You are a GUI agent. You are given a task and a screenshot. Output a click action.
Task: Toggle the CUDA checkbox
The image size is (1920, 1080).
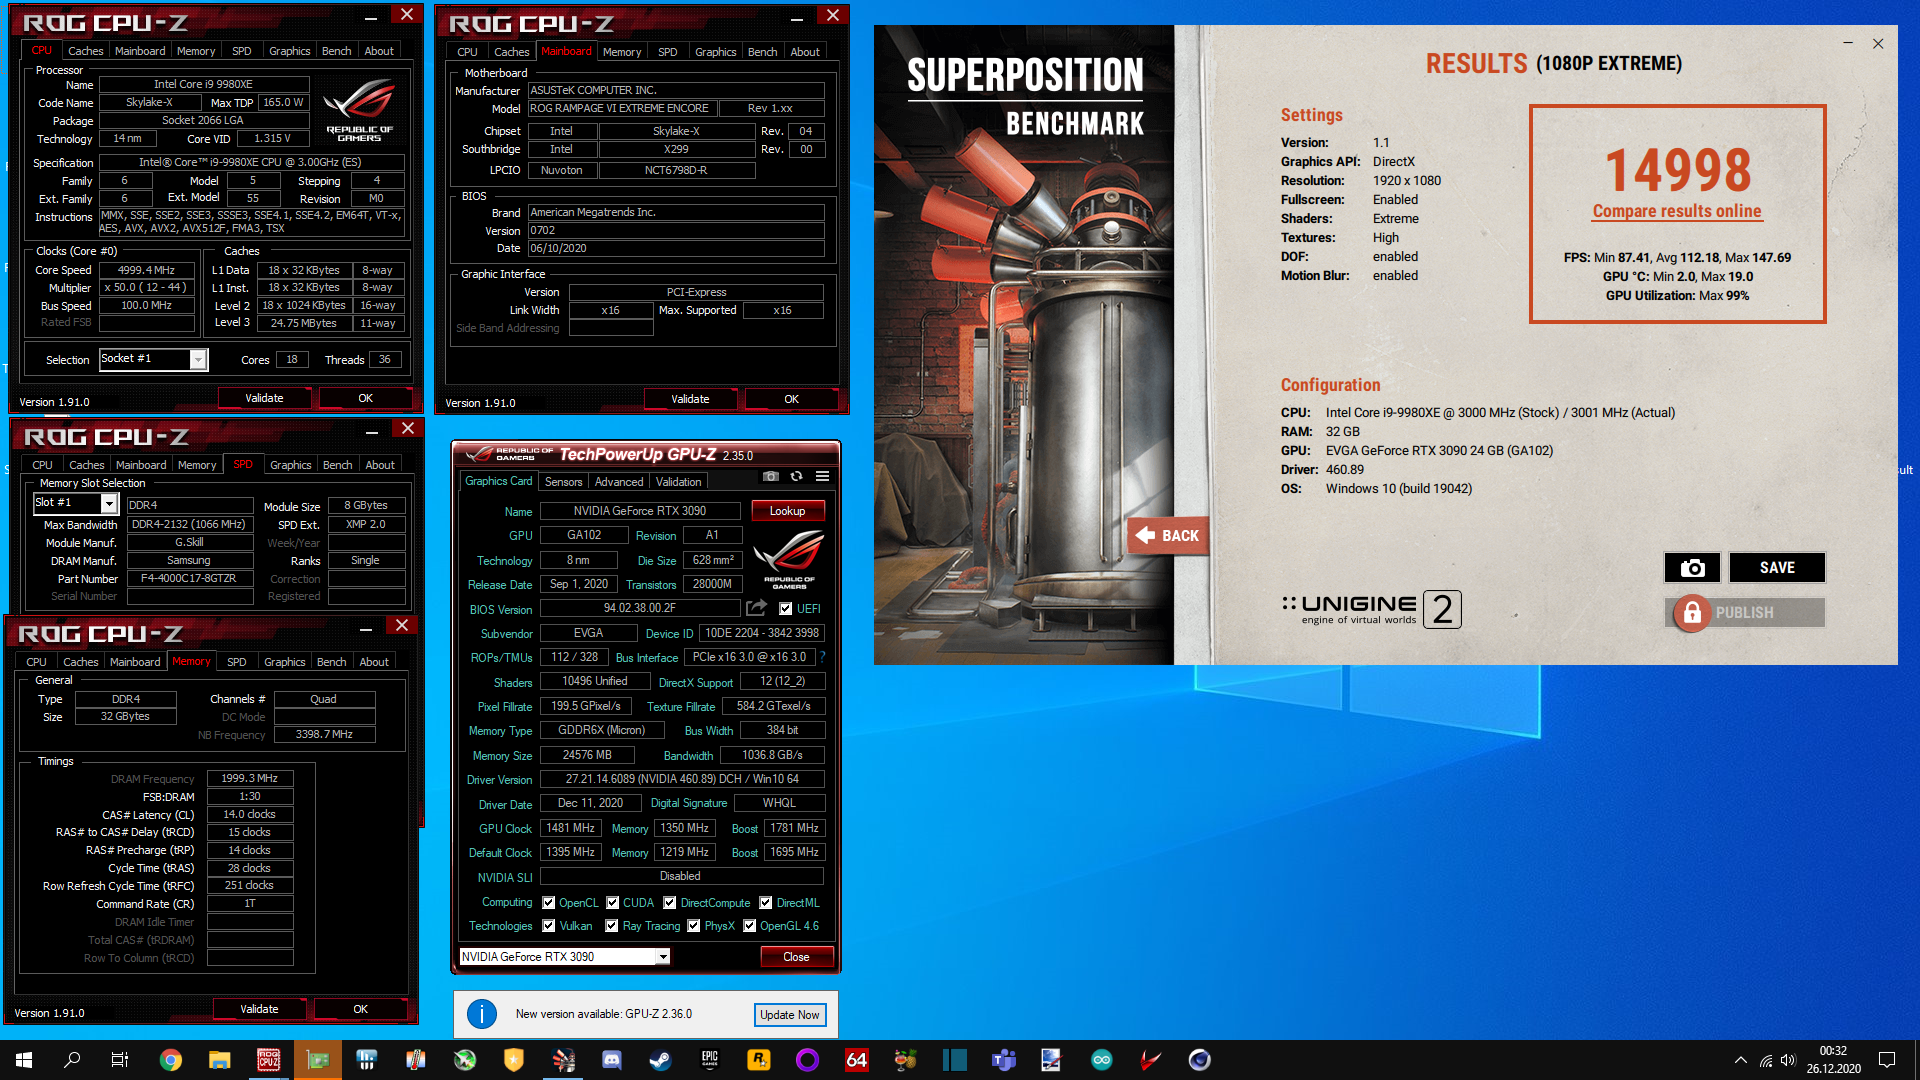tap(612, 902)
